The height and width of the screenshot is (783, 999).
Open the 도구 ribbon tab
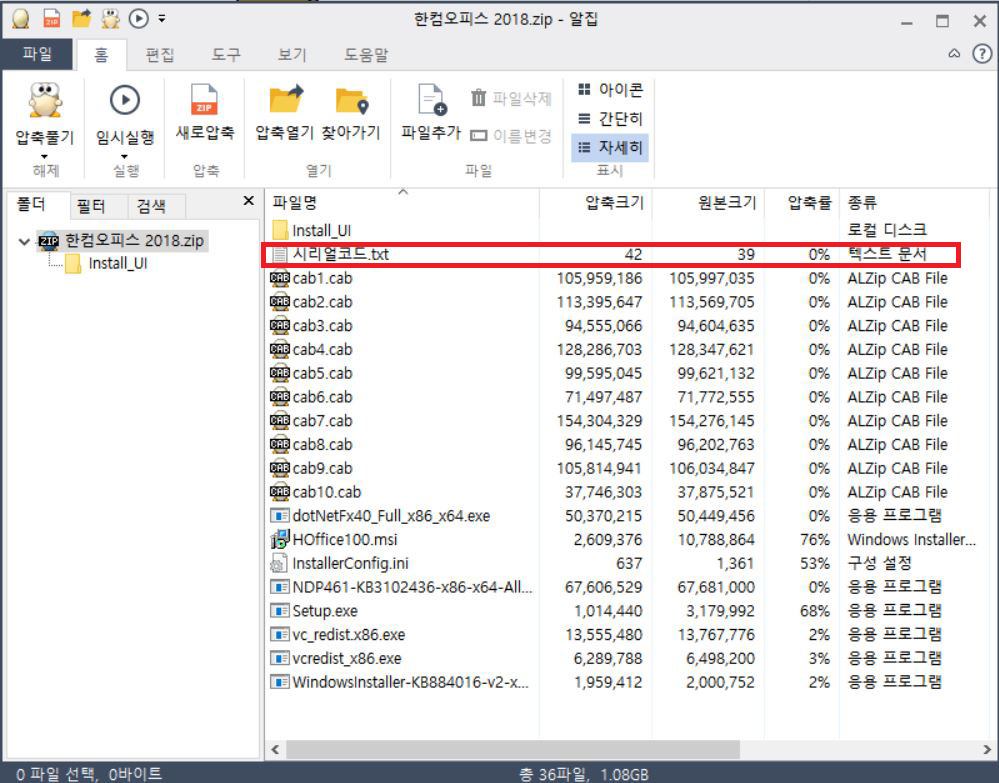point(226,55)
